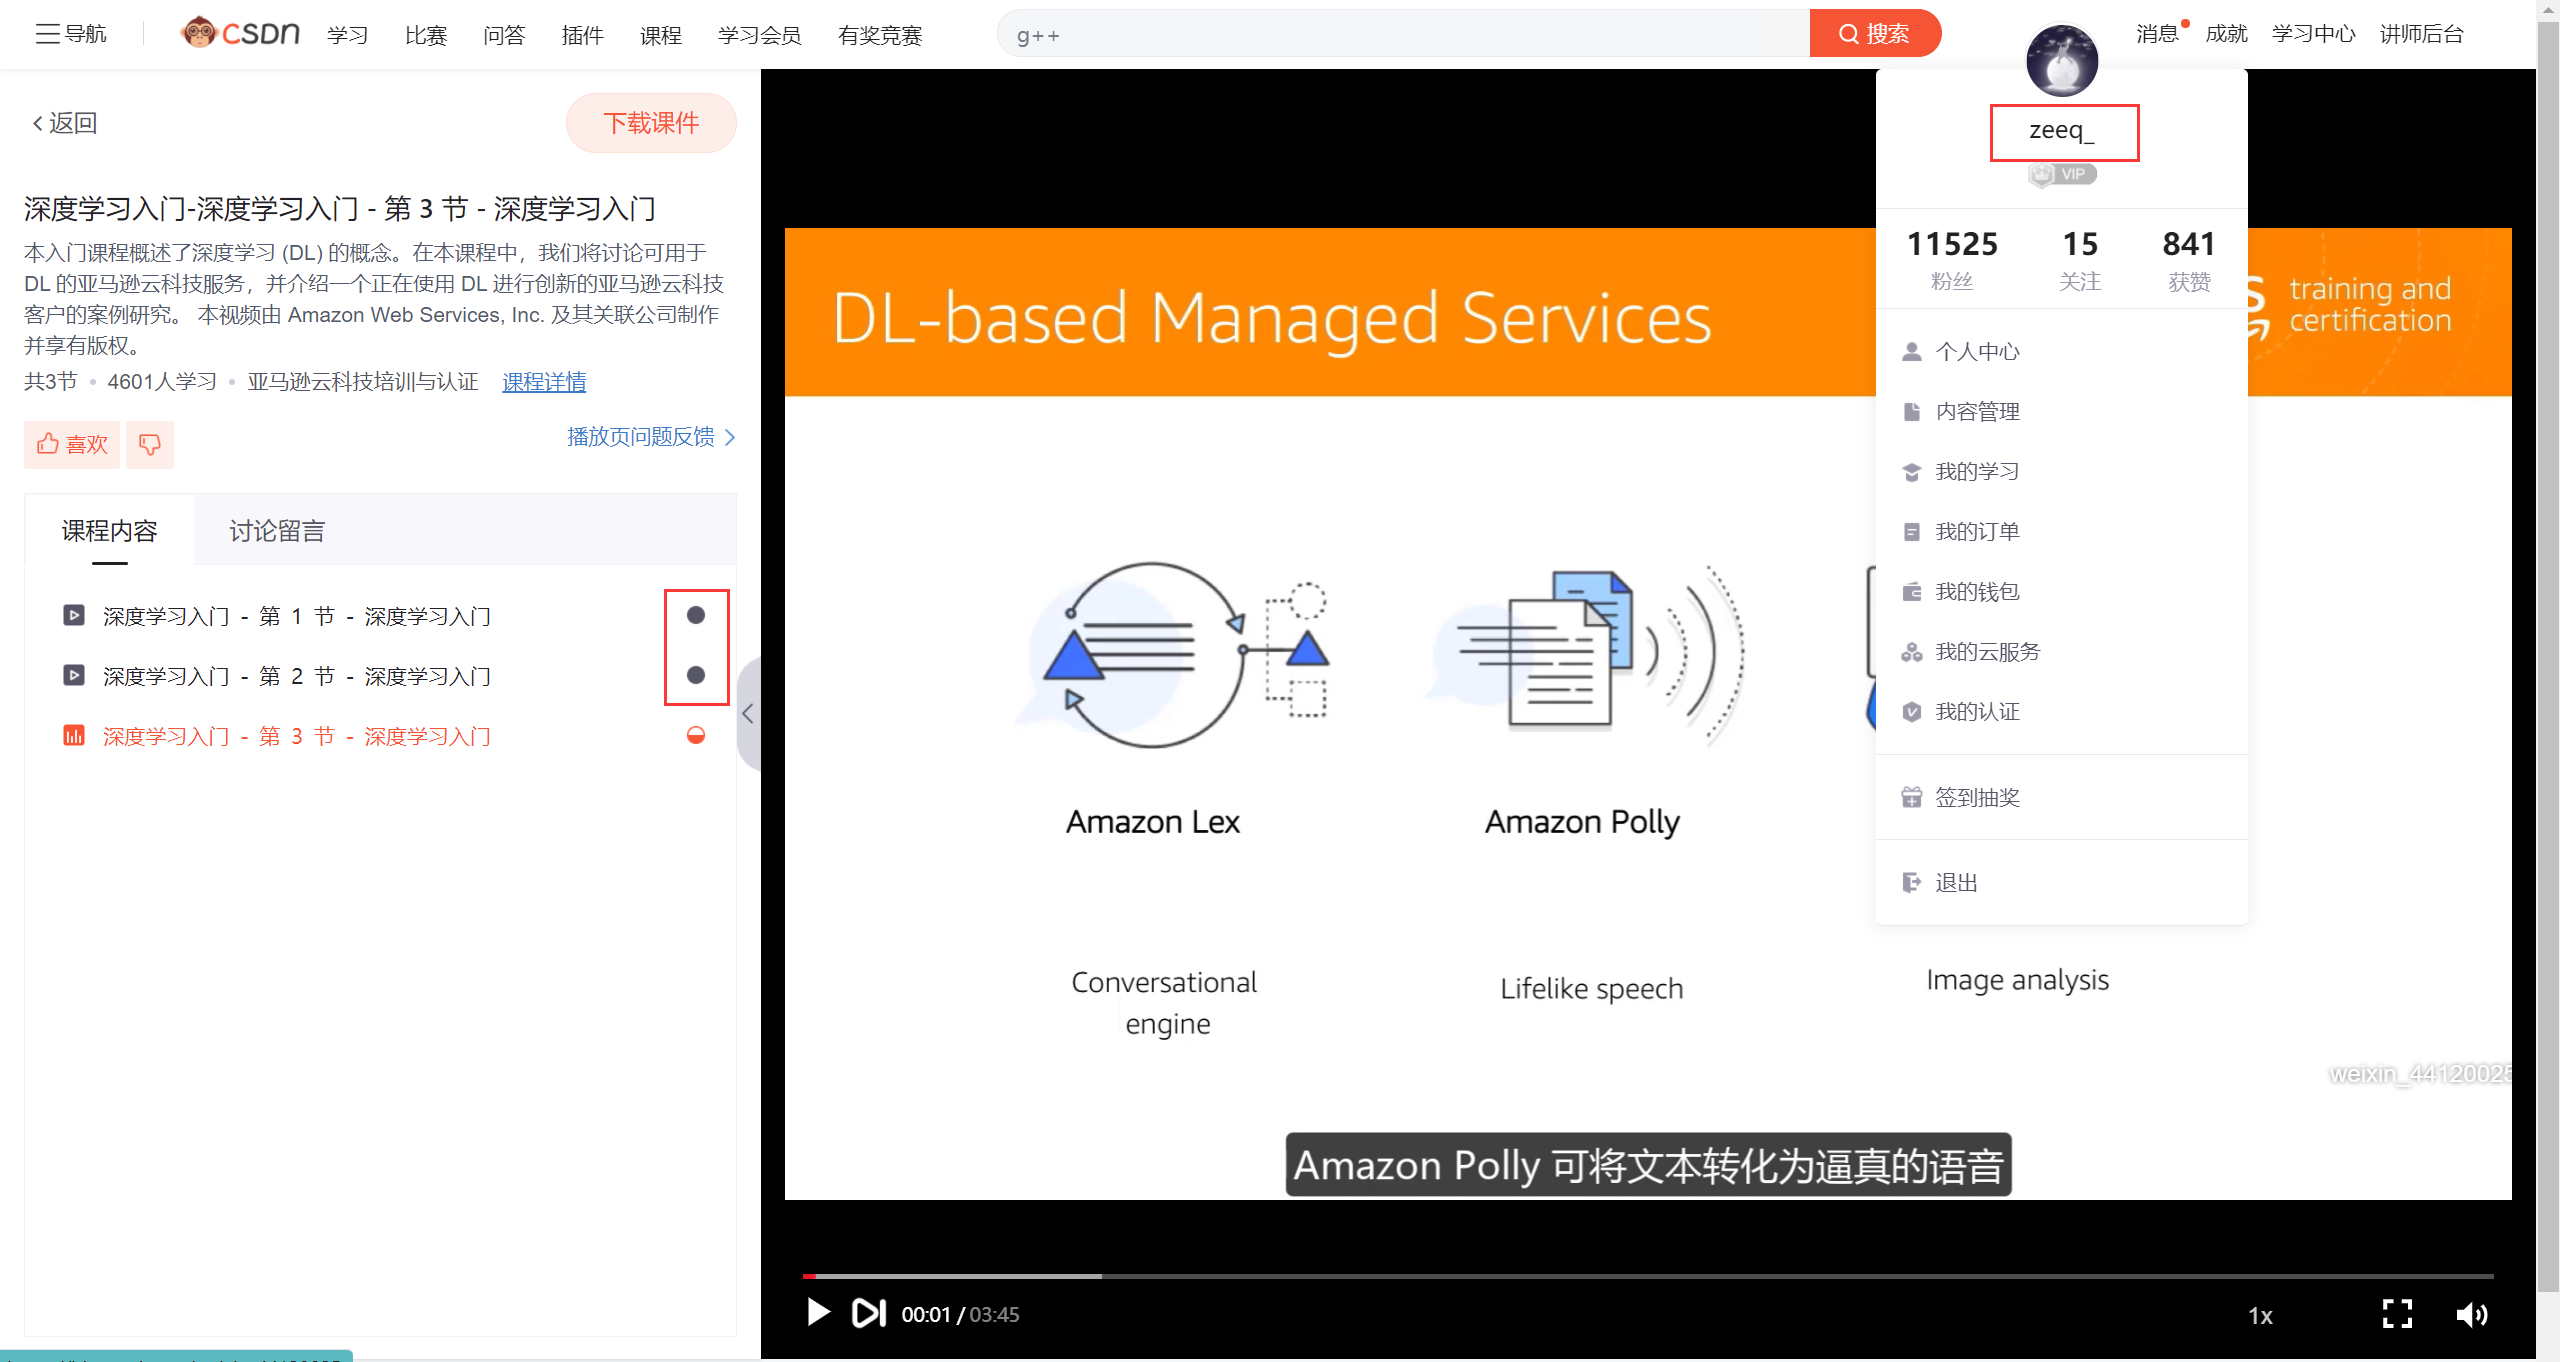
Task: Open 签到抽奖 gift entry
Action: pos(1977,797)
